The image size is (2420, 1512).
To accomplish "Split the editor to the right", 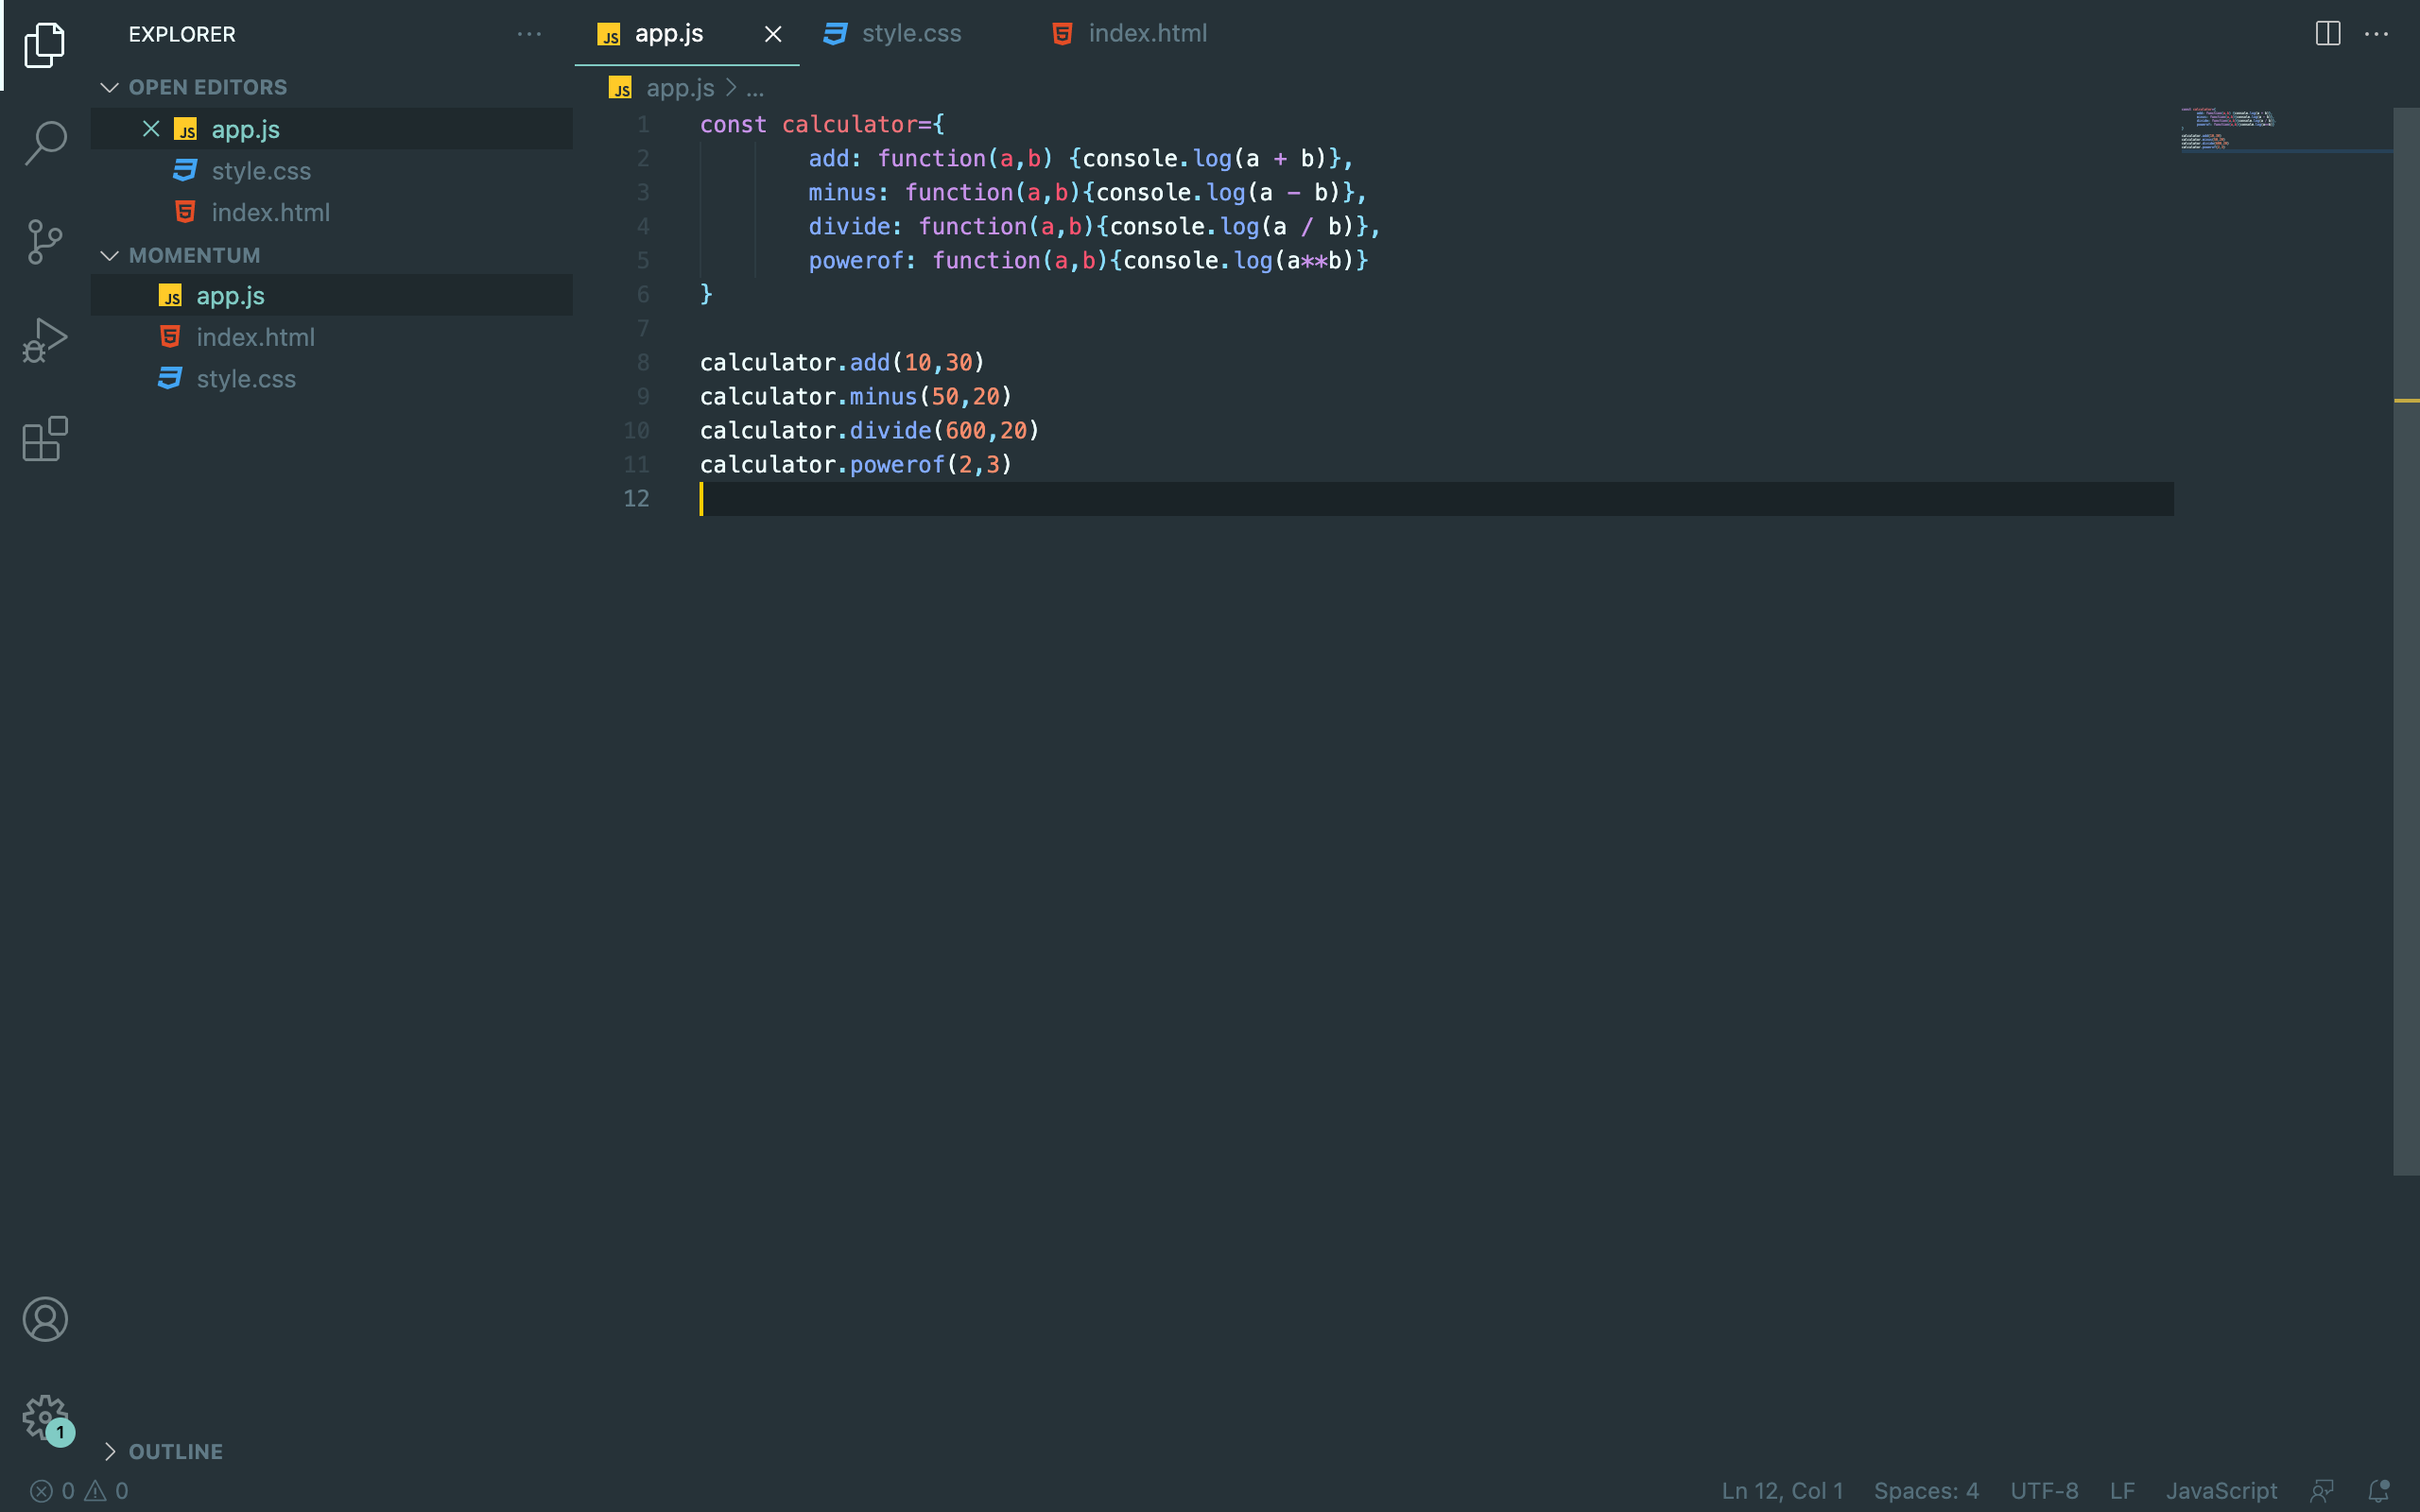I will (2327, 34).
